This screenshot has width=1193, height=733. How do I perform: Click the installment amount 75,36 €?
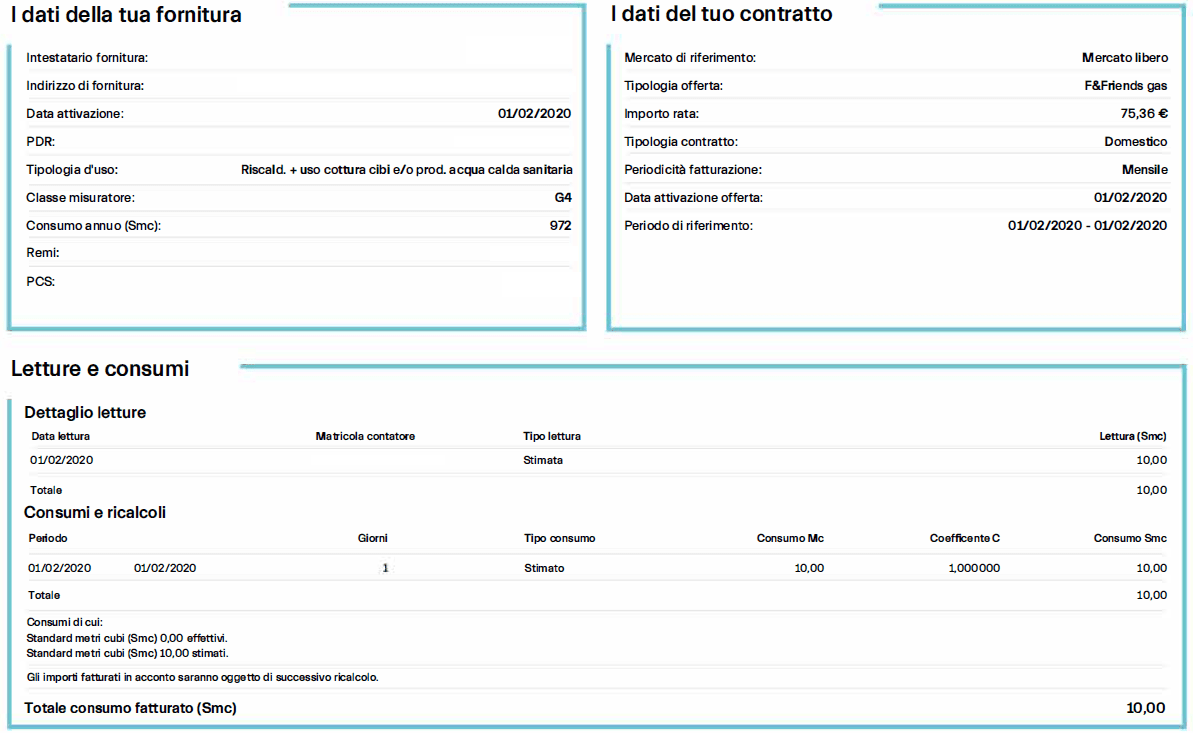coord(1143,114)
